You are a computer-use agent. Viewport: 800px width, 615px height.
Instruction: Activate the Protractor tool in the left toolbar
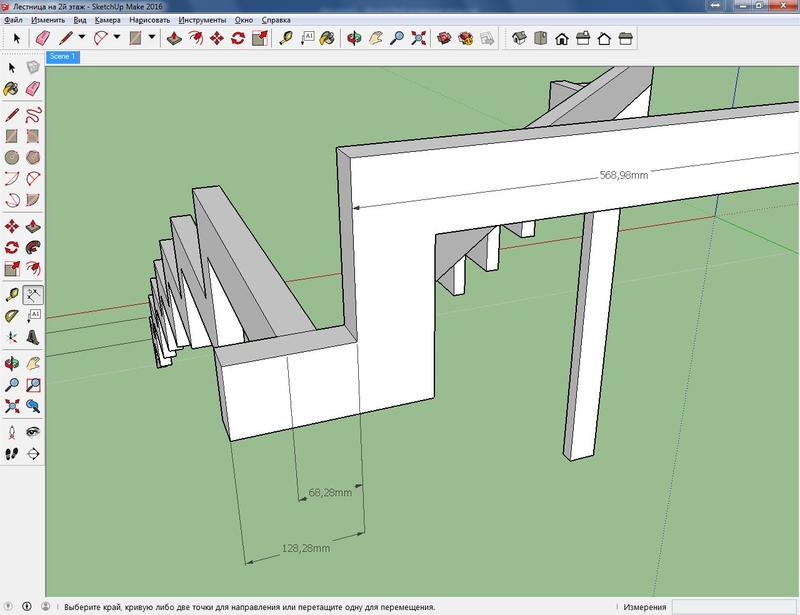pos(12,314)
